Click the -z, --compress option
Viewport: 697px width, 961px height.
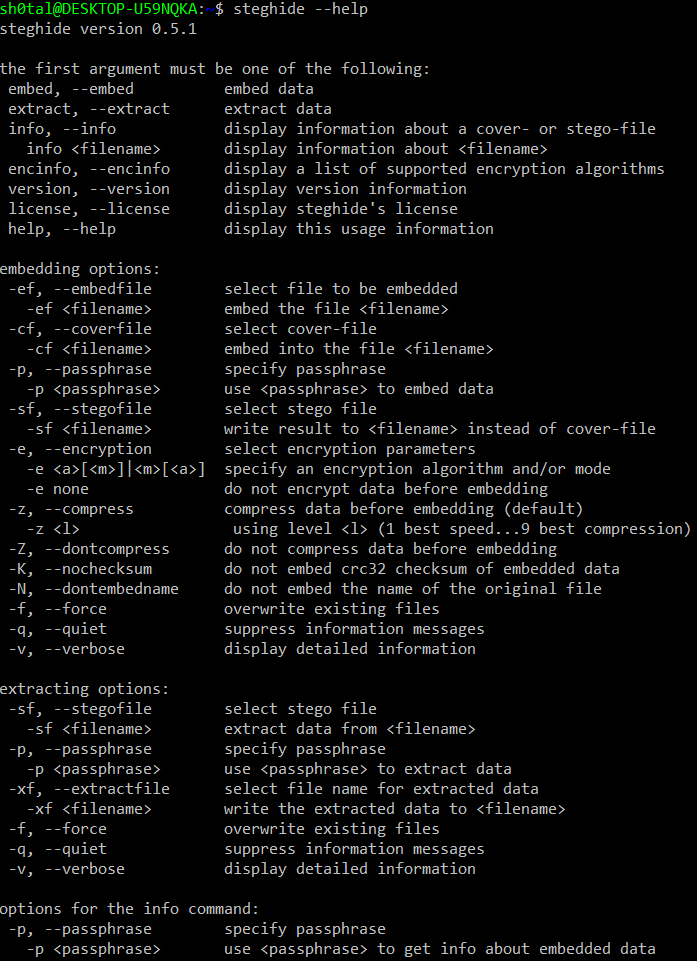[71, 509]
